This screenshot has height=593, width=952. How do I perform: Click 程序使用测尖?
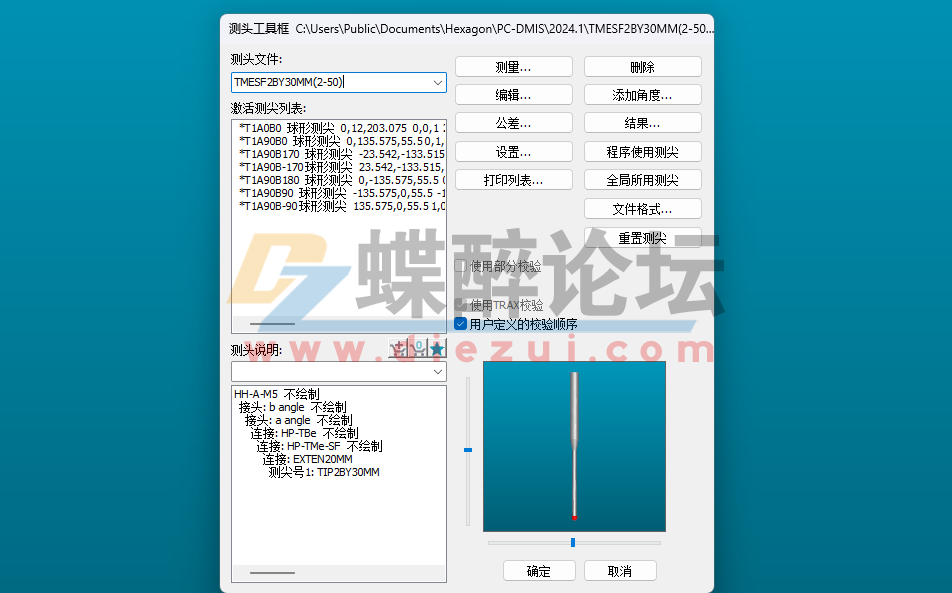click(x=642, y=151)
